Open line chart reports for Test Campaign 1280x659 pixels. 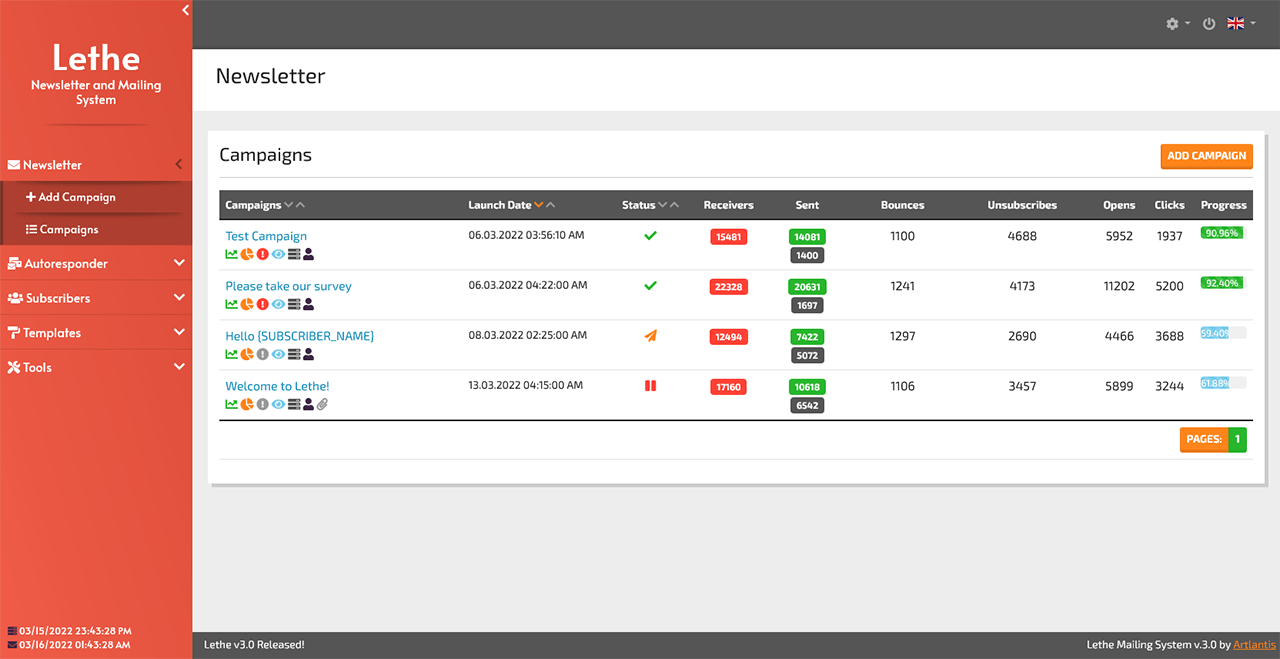[x=231, y=254]
